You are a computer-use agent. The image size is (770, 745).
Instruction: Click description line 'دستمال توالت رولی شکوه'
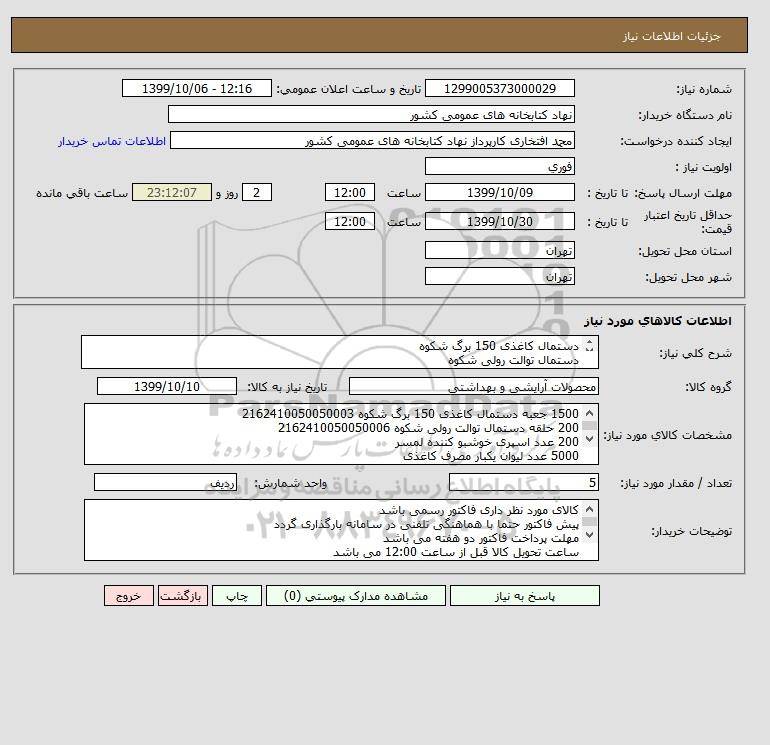pos(513,360)
